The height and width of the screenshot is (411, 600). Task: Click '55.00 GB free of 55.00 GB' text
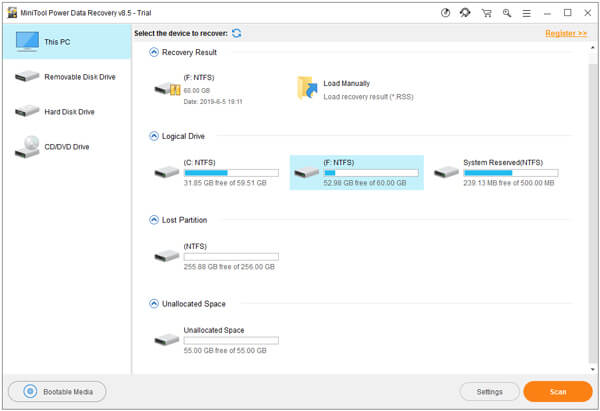(225, 351)
